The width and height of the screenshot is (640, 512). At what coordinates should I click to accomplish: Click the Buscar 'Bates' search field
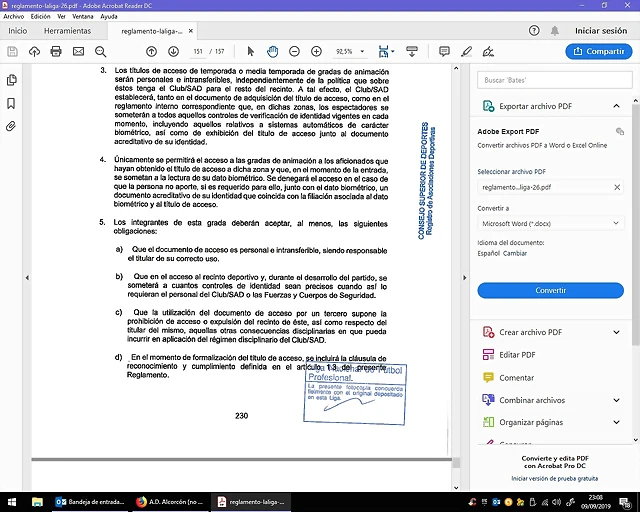[x=555, y=80]
